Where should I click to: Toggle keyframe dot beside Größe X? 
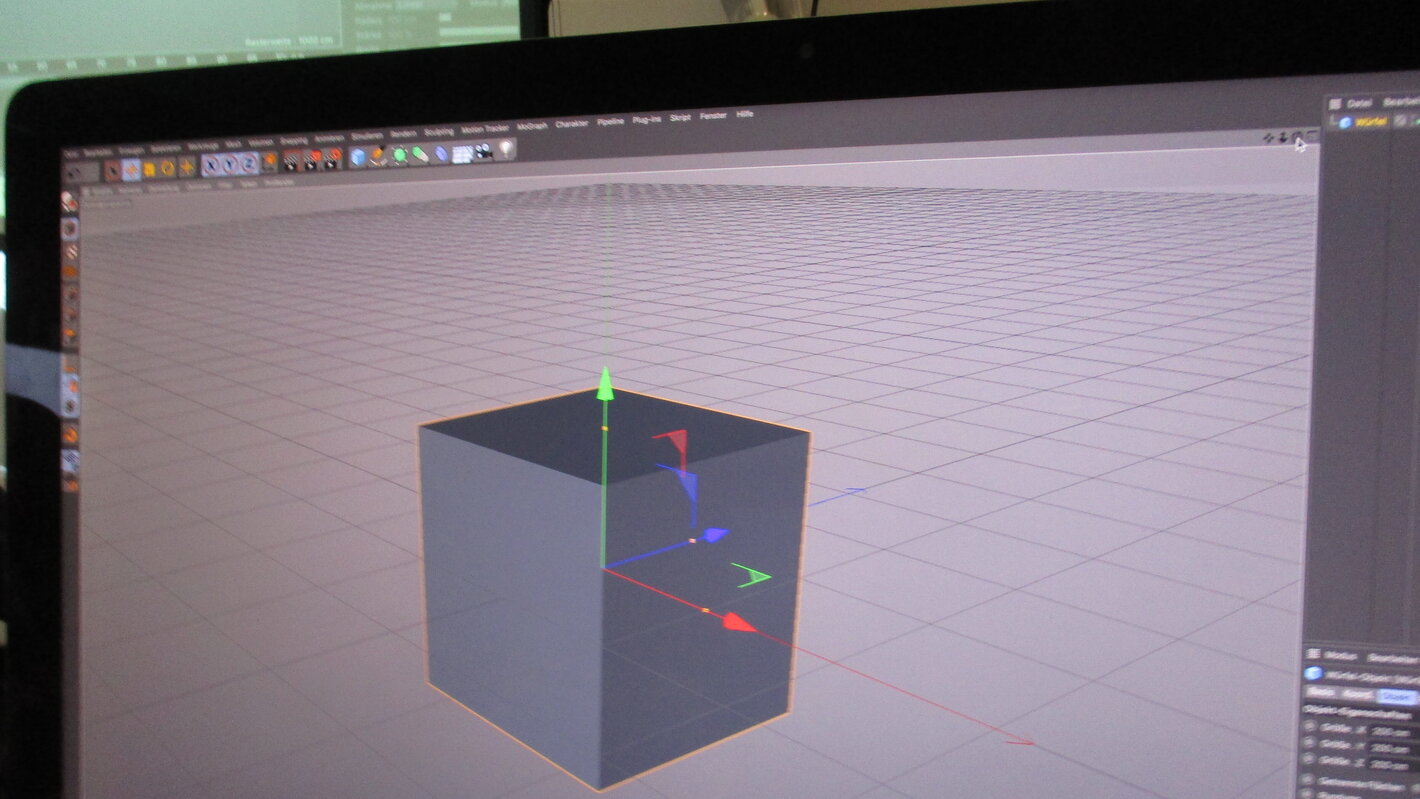(1309, 726)
